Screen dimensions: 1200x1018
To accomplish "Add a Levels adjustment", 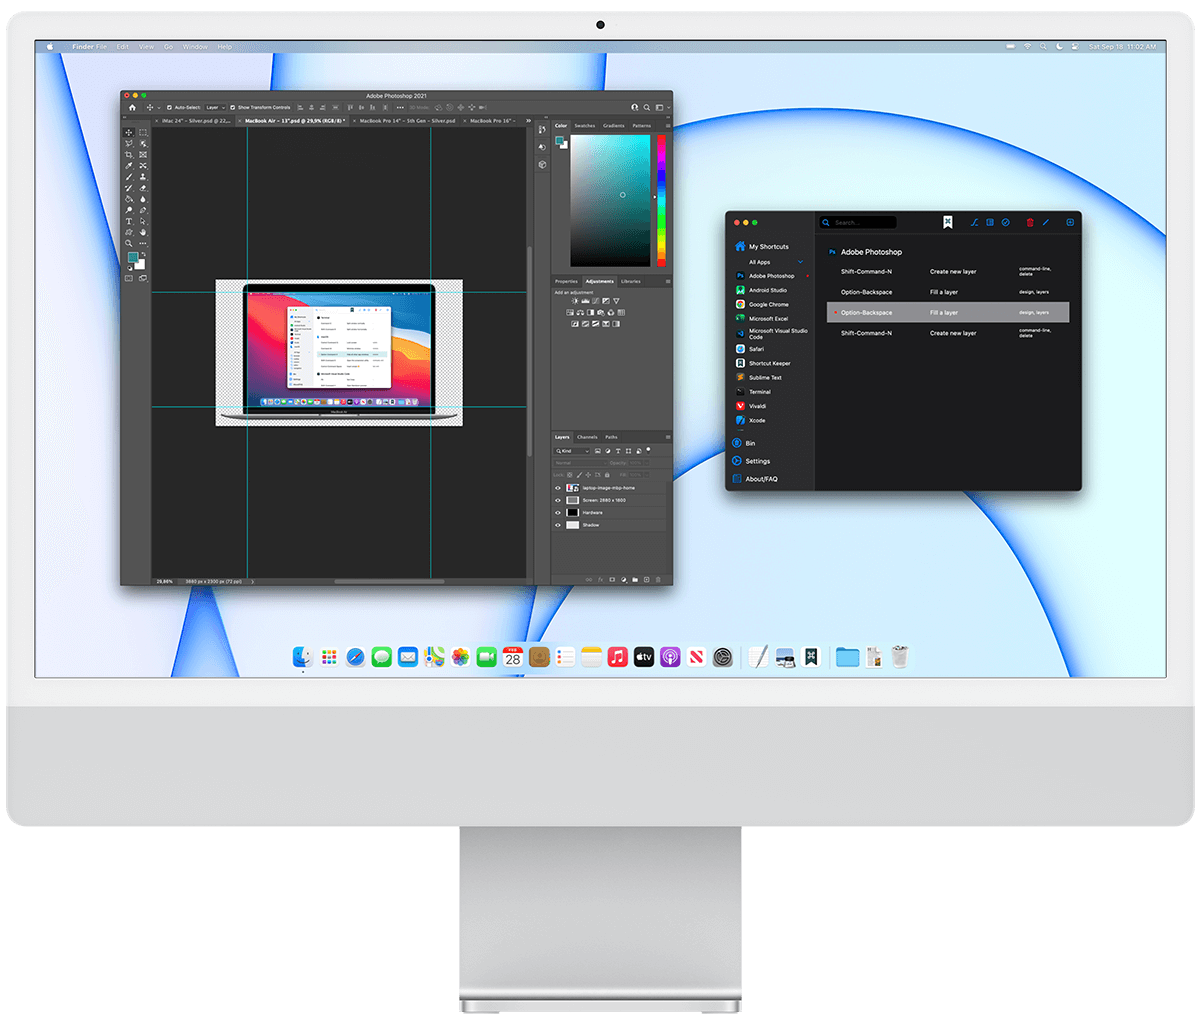I will click(585, 301).
